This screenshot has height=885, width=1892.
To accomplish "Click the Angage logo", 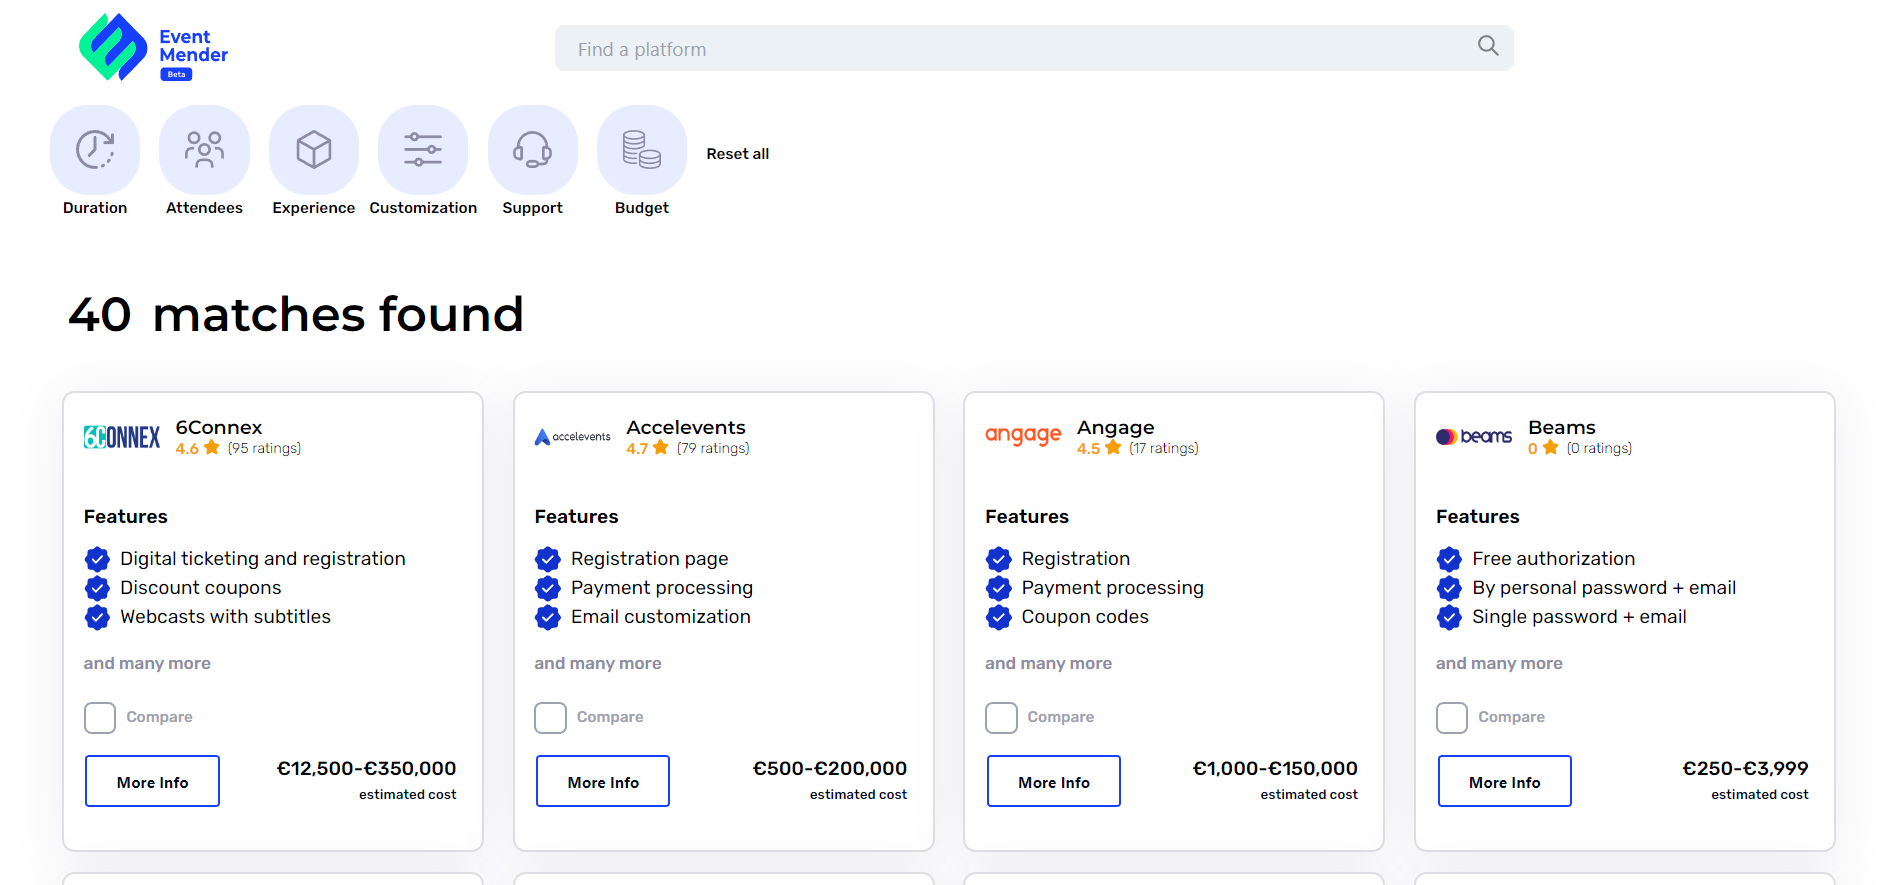I will (x=1023, y=435).
